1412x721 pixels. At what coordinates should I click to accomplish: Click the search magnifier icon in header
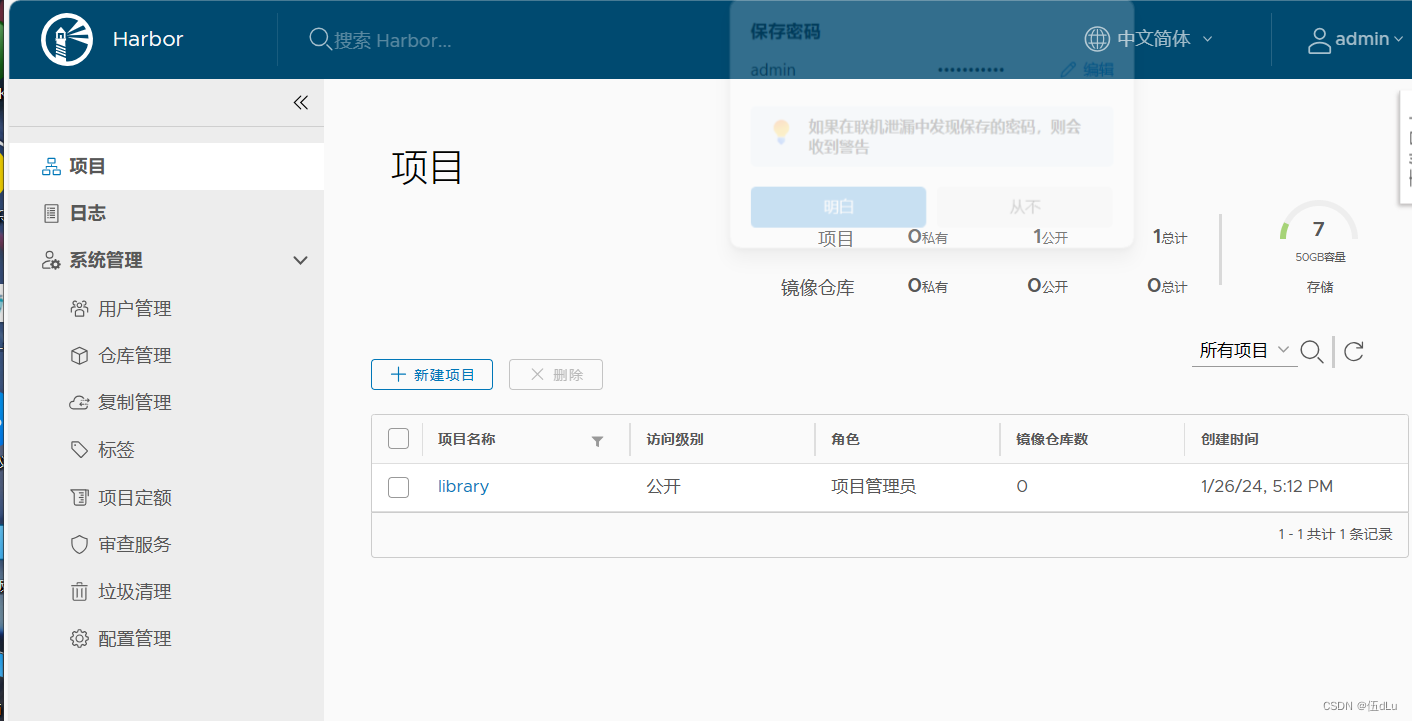click(x=320, y=39)
